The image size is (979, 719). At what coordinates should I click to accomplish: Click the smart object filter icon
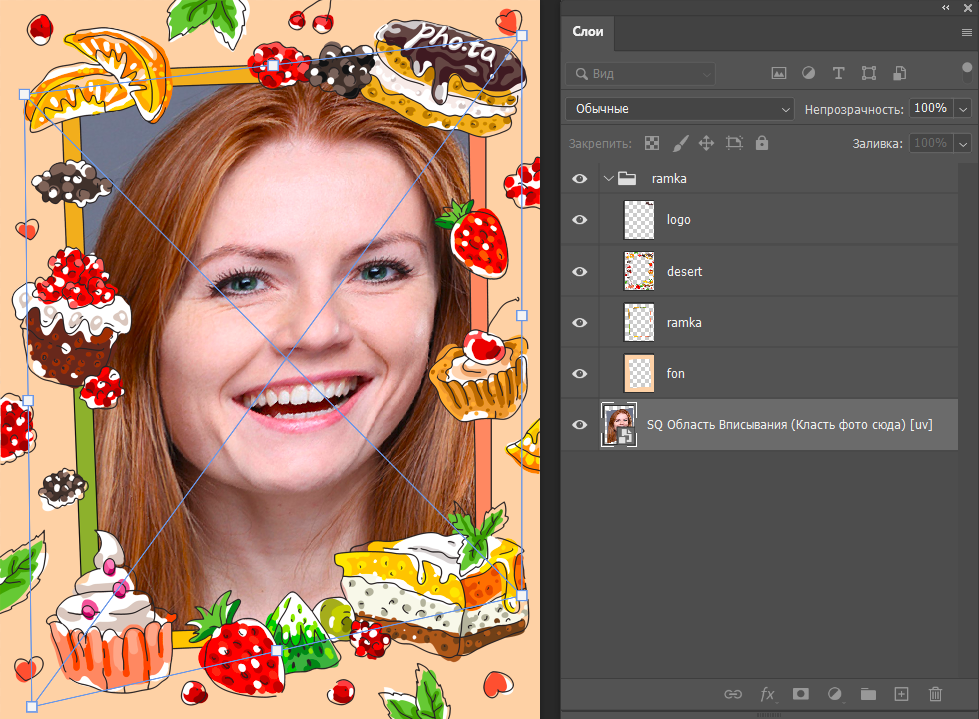coord(899,73)
